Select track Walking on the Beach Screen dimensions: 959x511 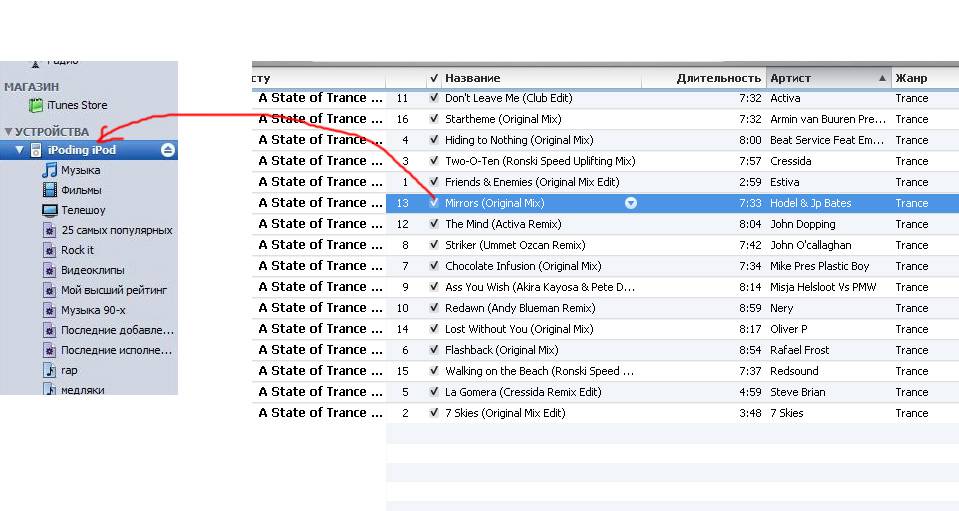pos(539,371)
